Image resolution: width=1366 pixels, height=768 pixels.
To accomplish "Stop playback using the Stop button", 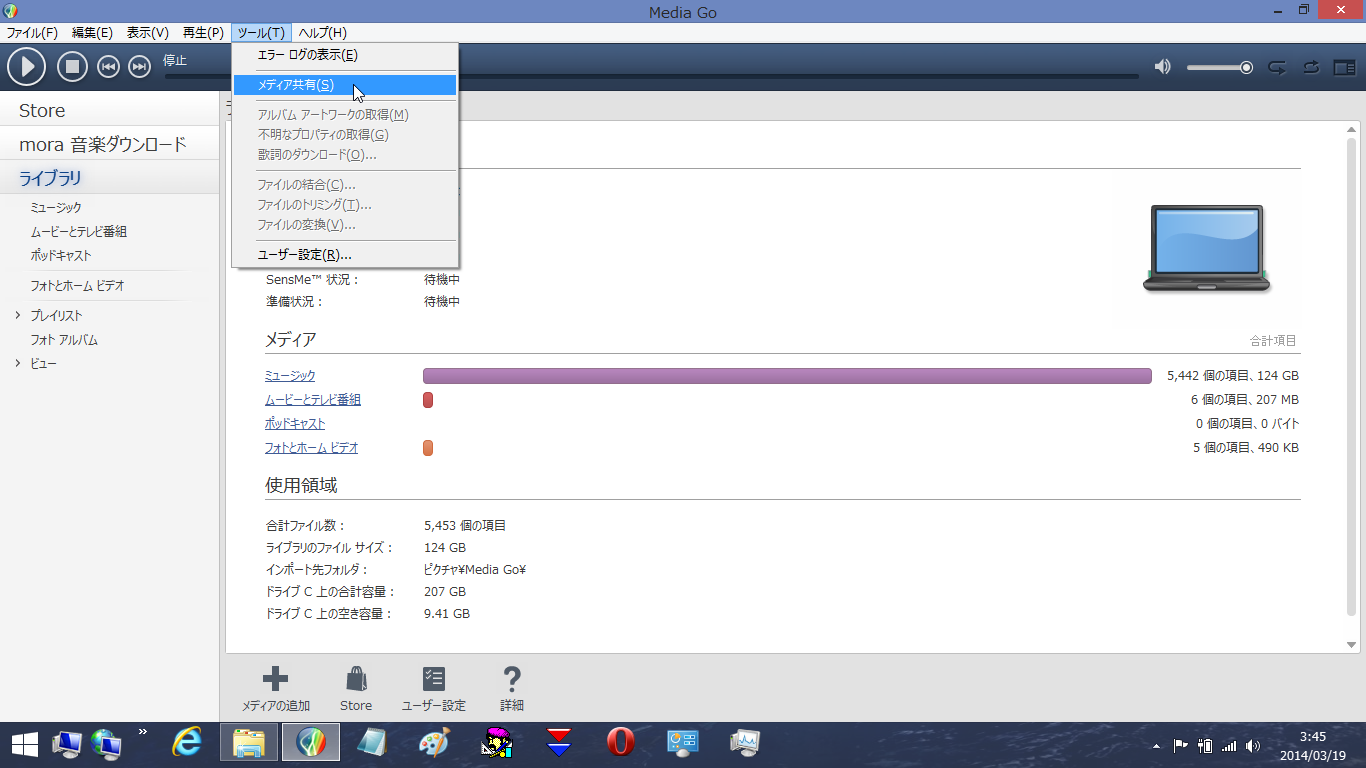I will (x=72, y=67).
